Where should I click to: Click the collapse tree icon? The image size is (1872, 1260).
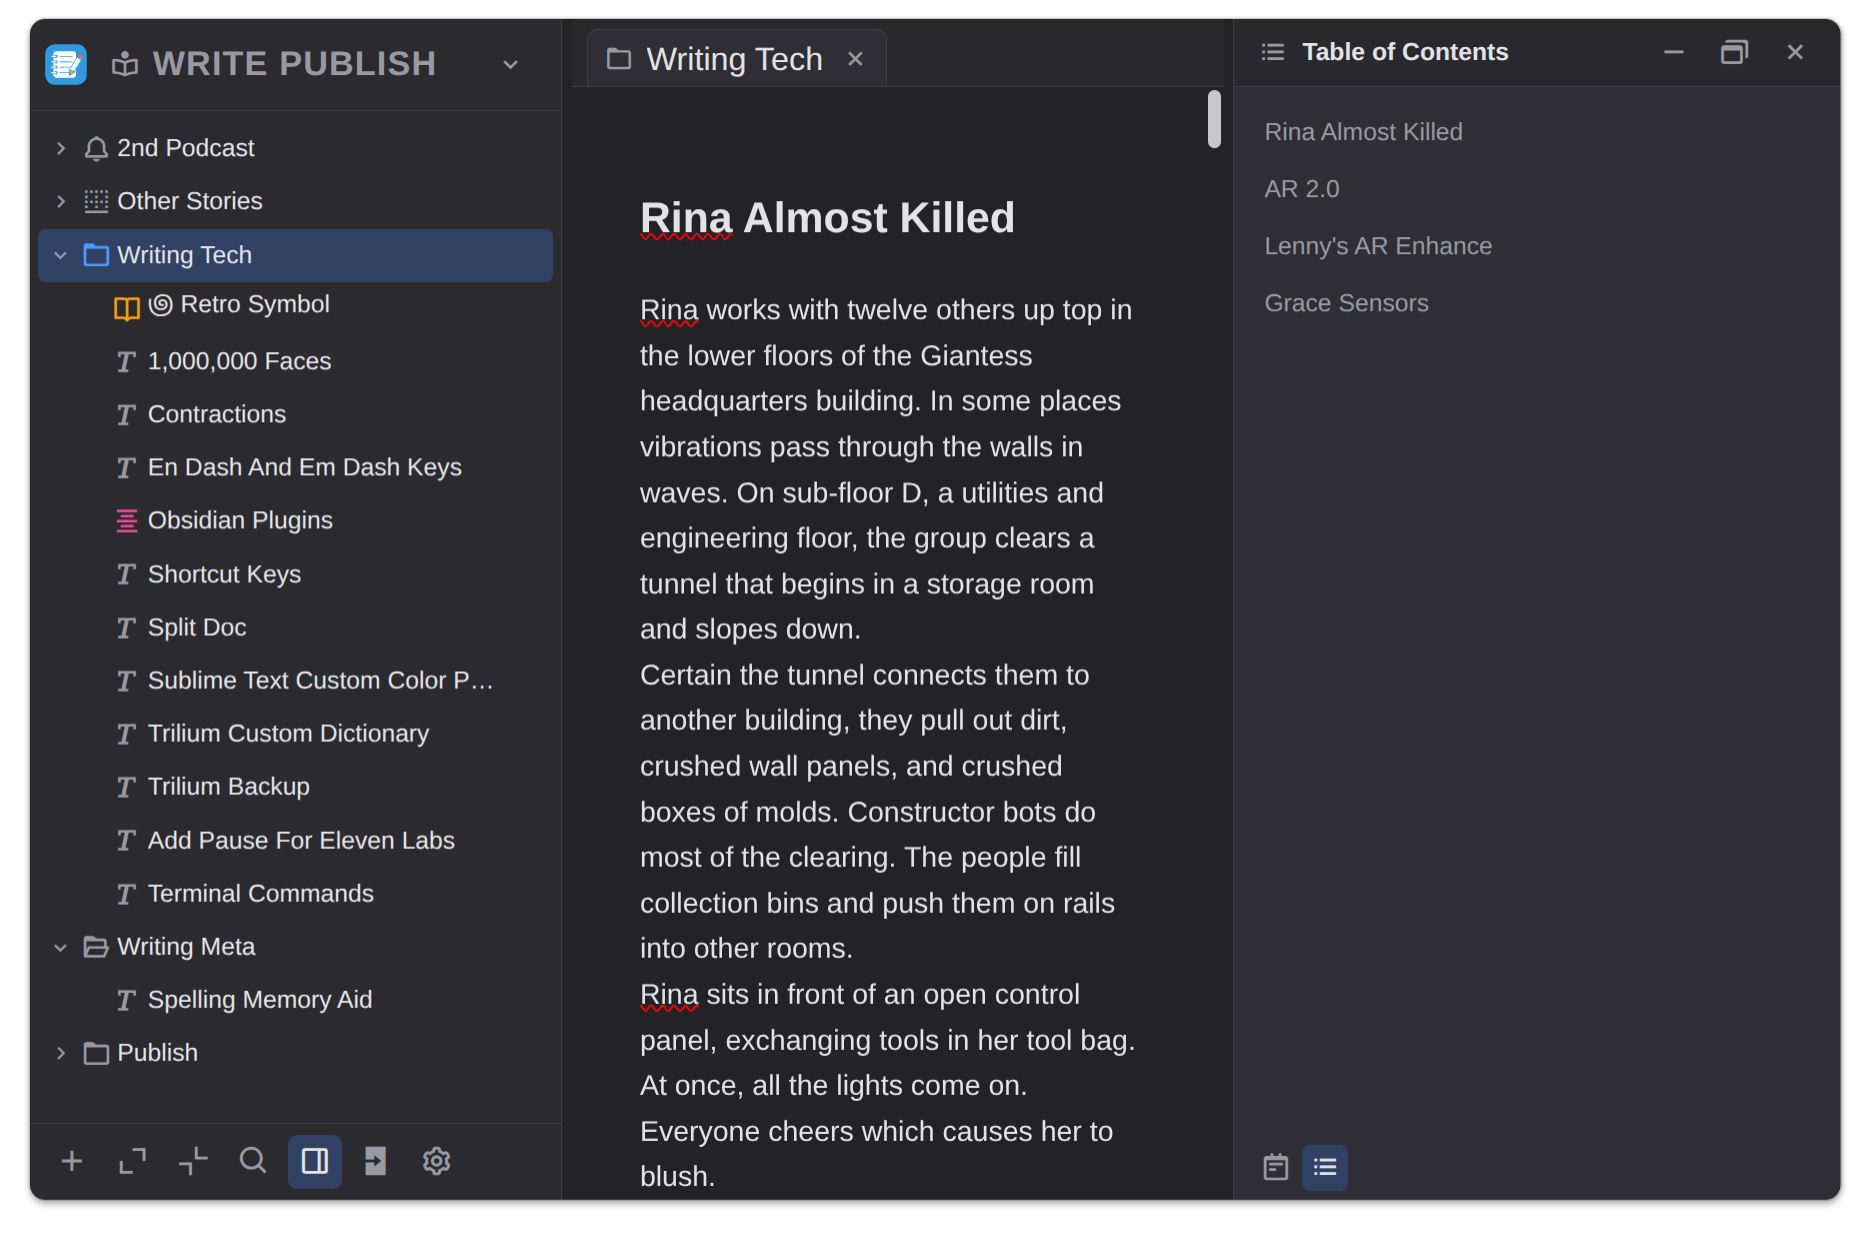[x=193, y=1161]
